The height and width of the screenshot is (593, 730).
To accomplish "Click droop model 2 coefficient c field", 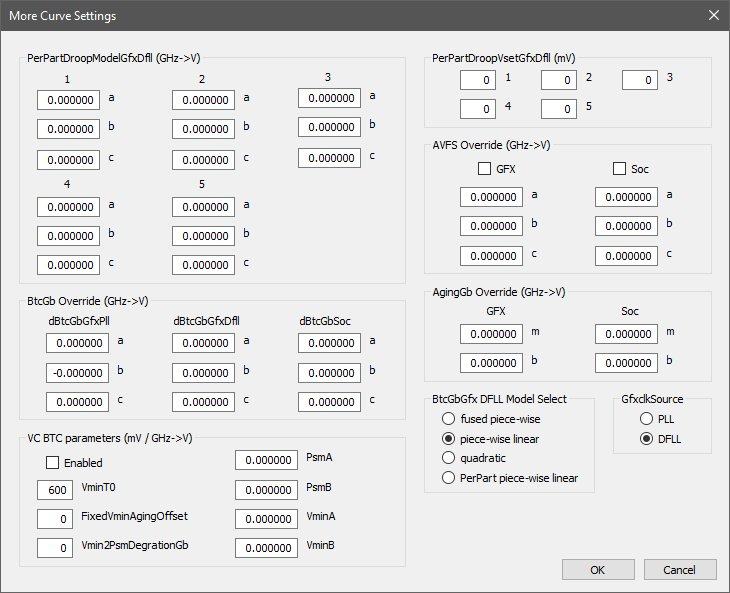I will [x=203, y=160].
